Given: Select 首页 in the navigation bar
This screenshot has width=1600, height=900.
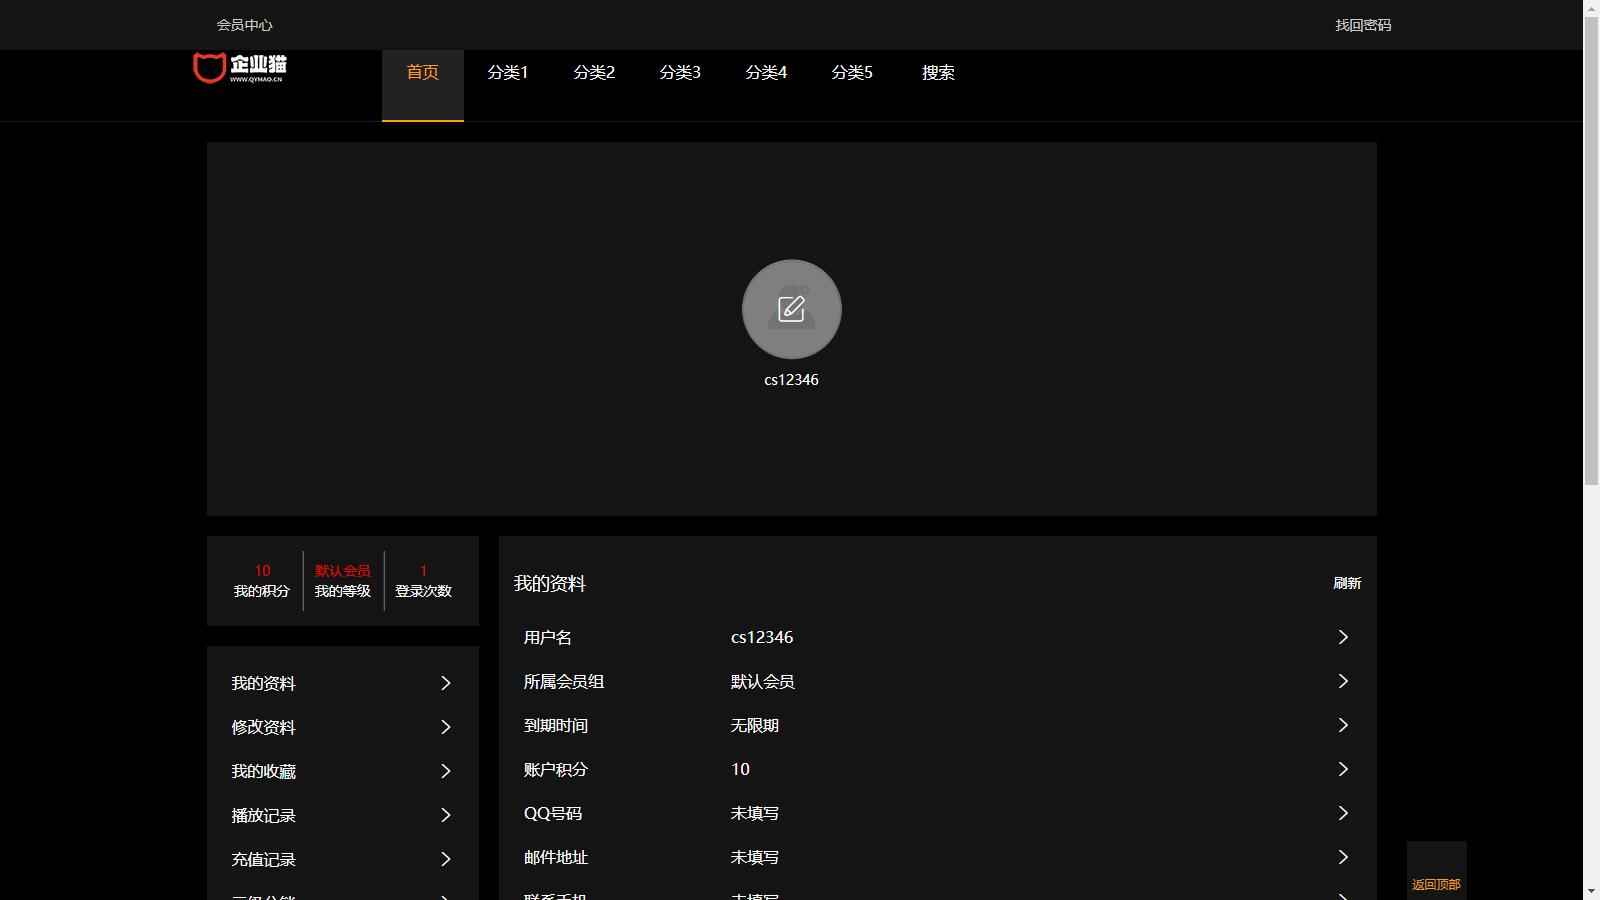Looking at the screenshot, I should (x=422, y=72).
